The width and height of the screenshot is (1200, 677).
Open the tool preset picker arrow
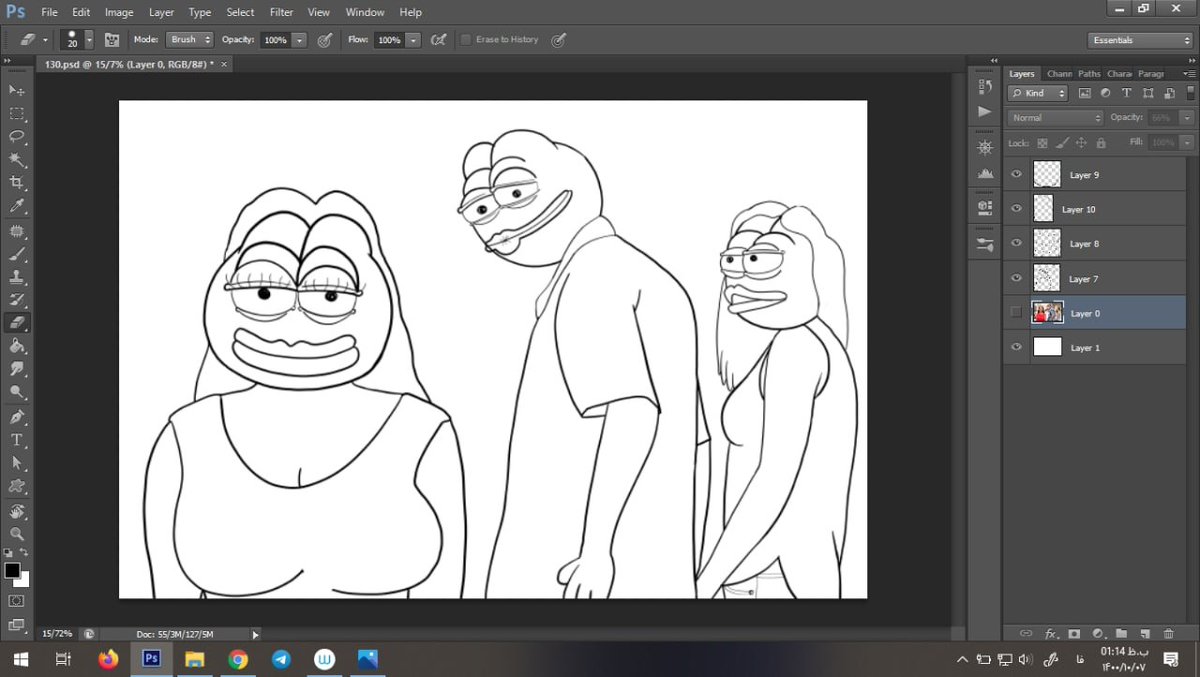coord(44,40)
